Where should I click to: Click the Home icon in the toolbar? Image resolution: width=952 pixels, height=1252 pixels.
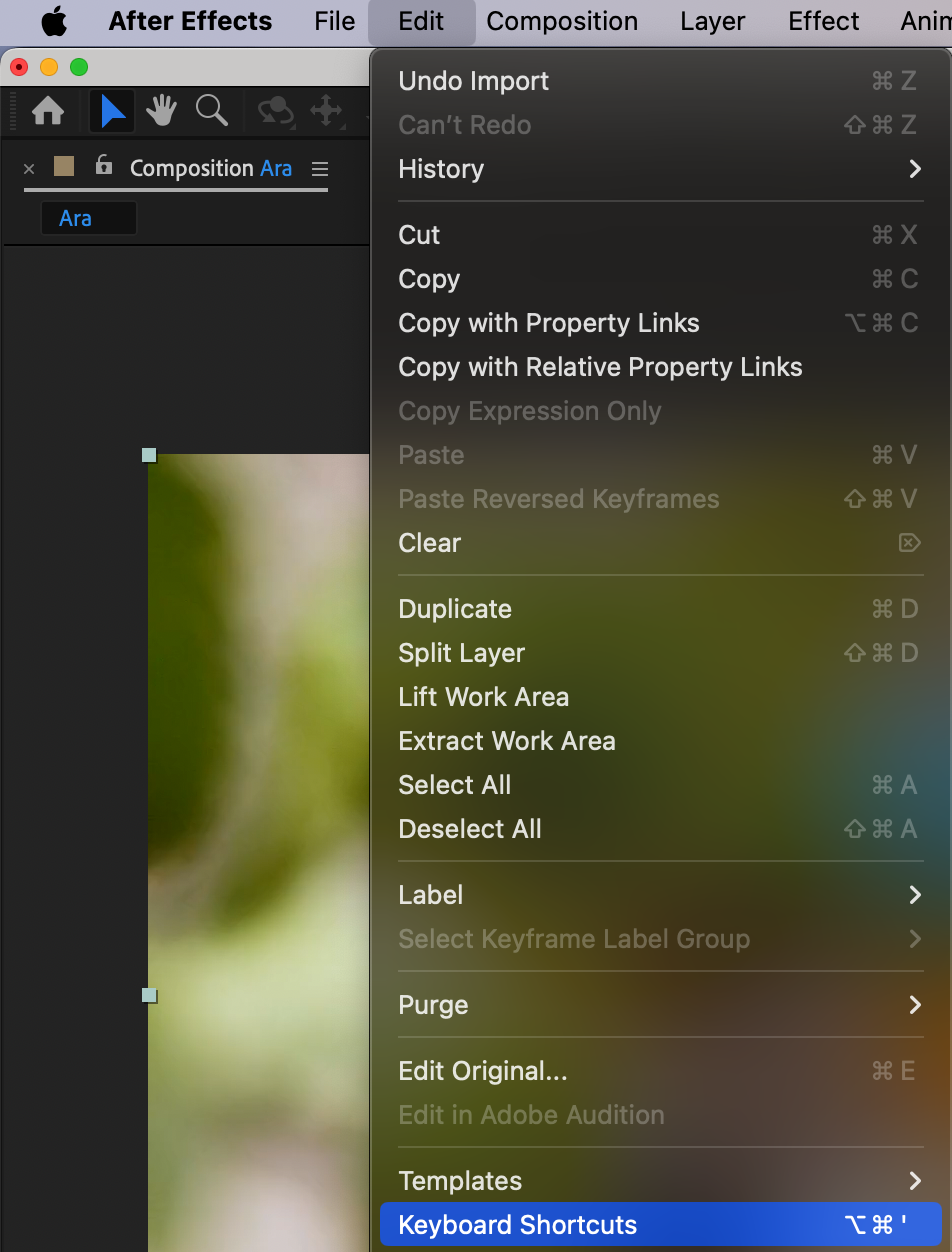coord(48,111)
